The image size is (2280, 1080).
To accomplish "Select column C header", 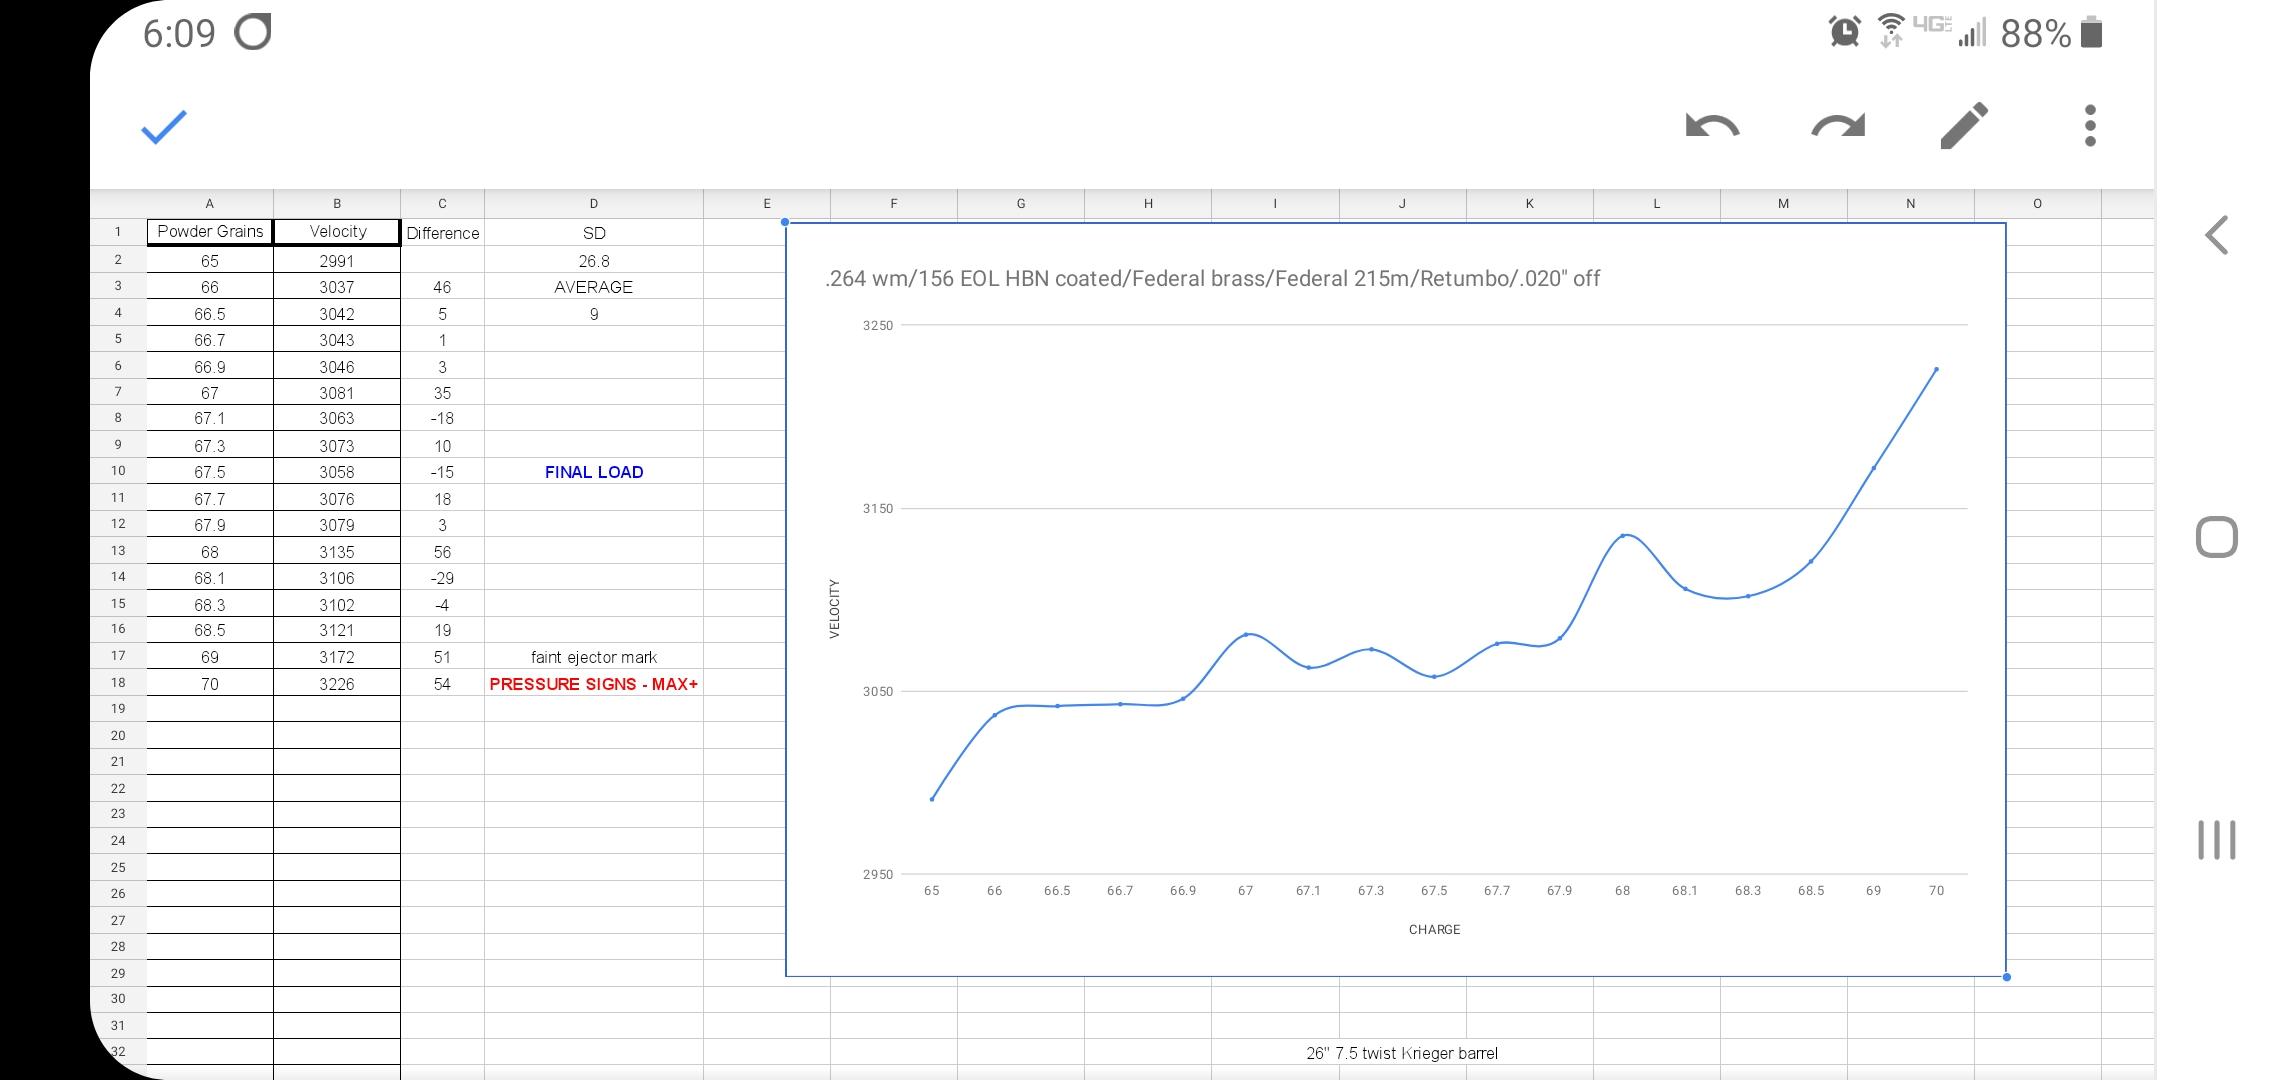I will (x=442, y=203).
